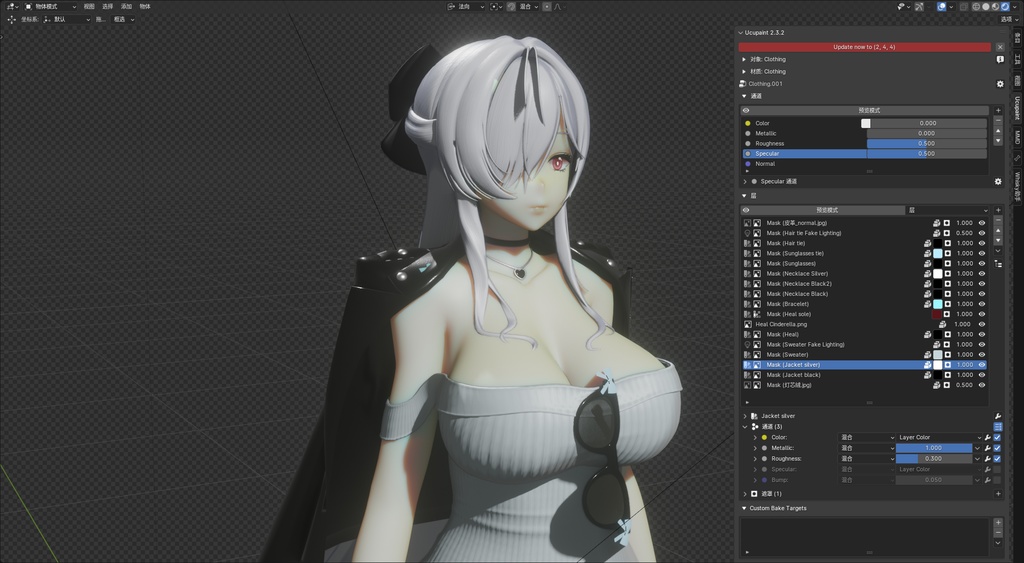Open the 视图 menu
The image size is (1024, 563).
pos(89,7)
